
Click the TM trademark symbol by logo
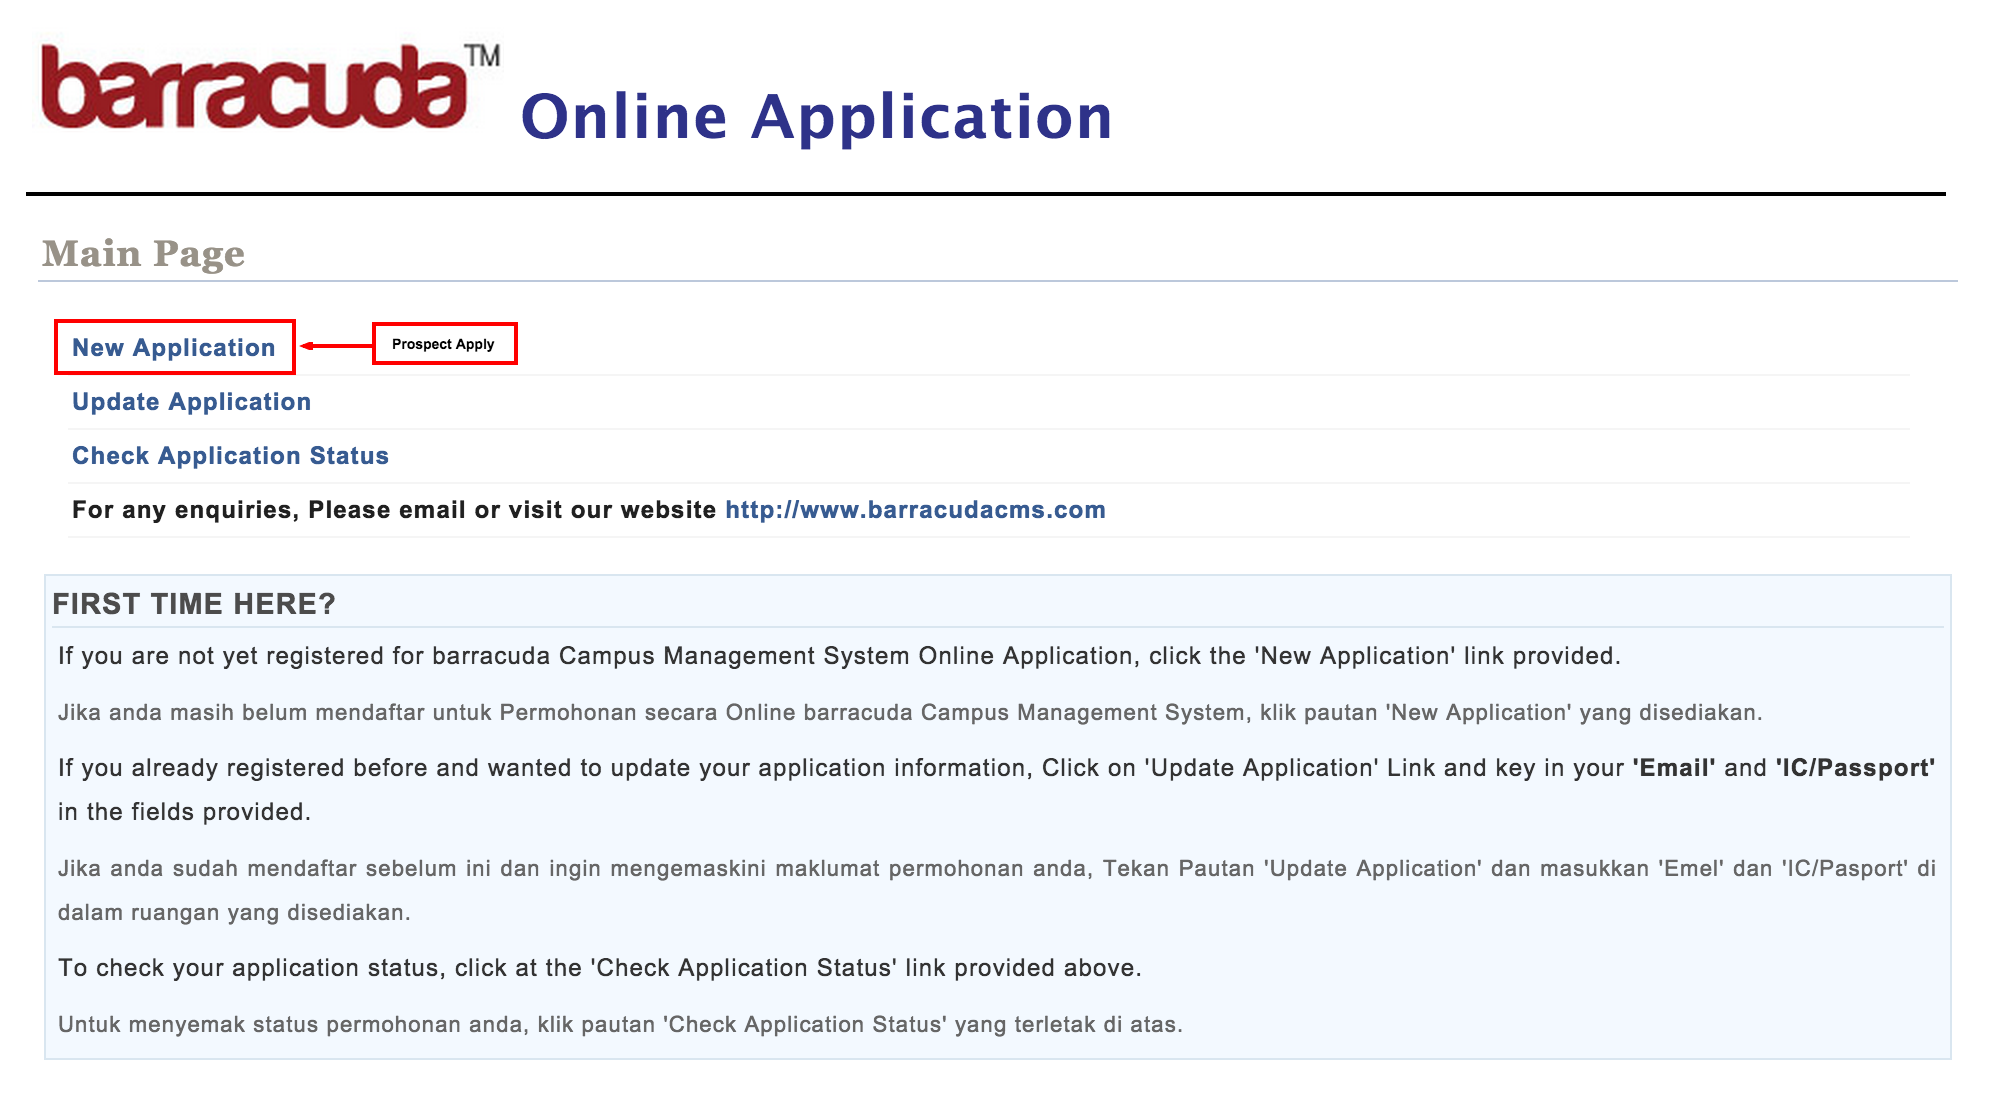[x=483, y=56]
